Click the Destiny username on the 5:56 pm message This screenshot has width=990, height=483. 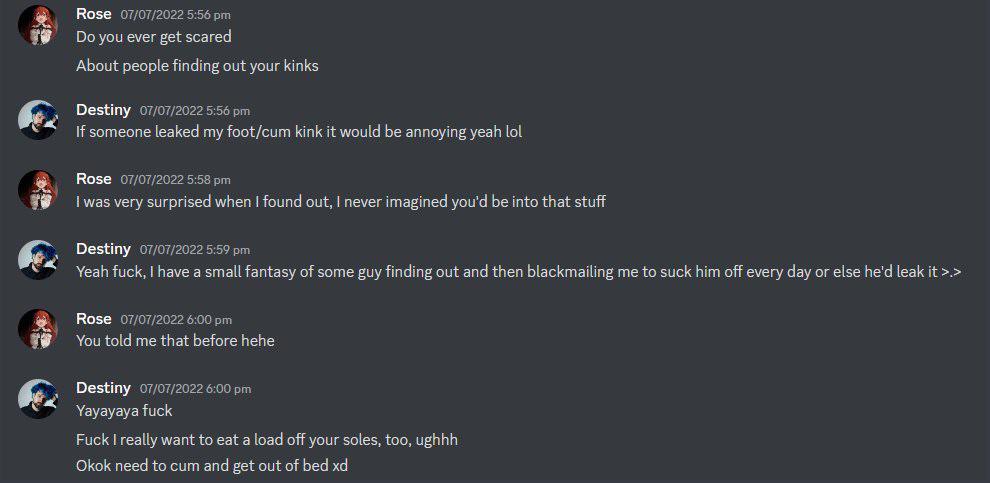[x=103, y=110]
